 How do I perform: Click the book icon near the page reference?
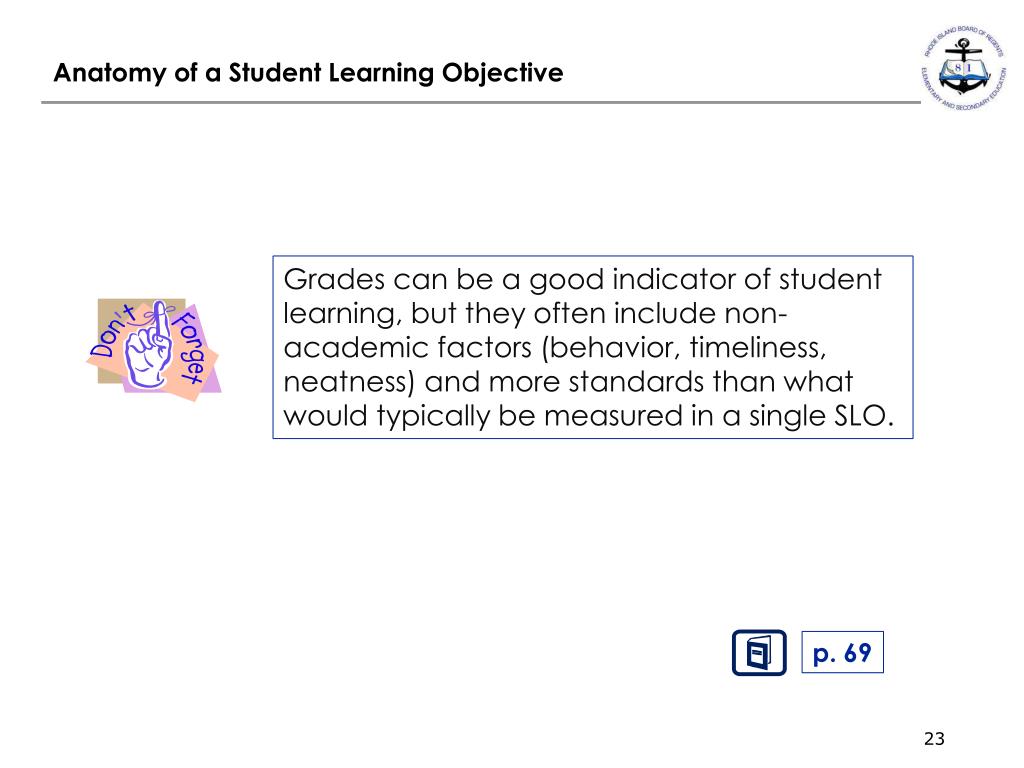point(759,652)
